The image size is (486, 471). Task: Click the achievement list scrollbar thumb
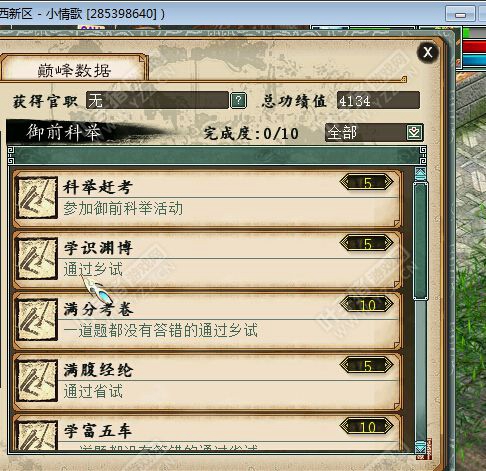[x=420, y=240]
